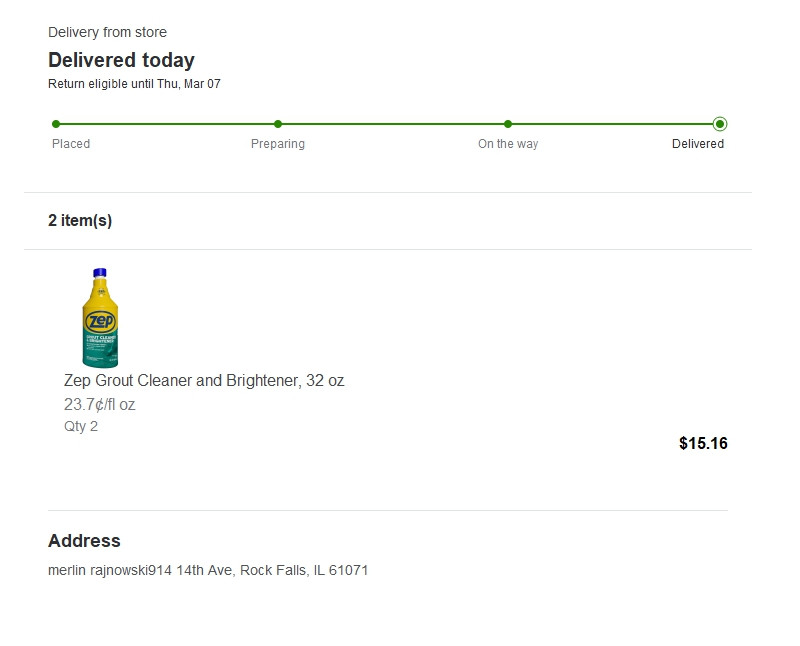Click the Delivered status circle icon
800x646 pixels.
pyautogui.click(x=720, y=124)
